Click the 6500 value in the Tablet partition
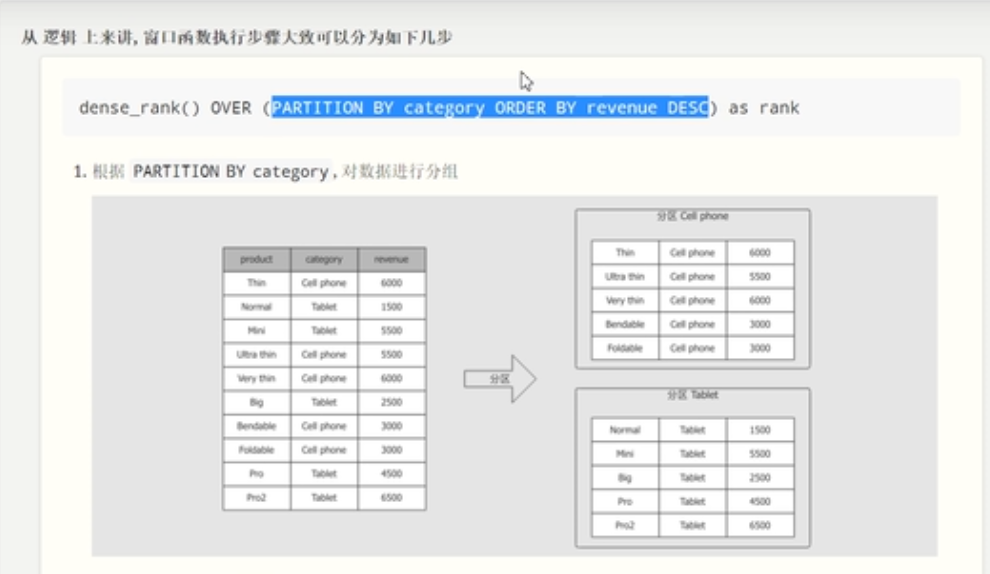Viewport: 990px width, 574px height. pos(760,525)
